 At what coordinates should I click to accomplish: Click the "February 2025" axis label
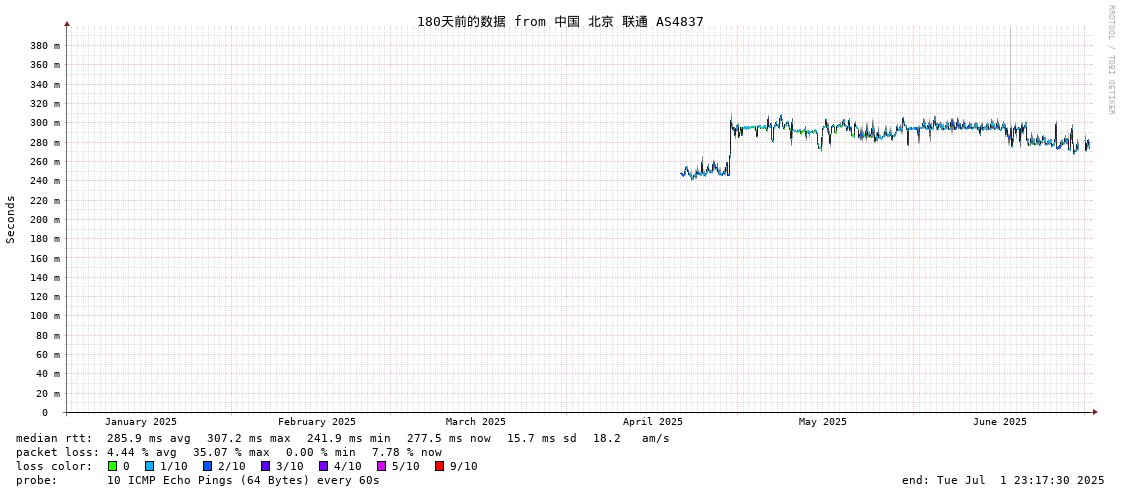coord(317,422)
